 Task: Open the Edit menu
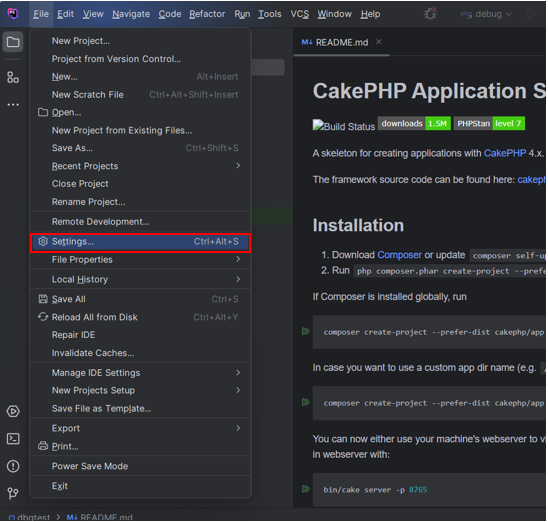coord(65,14)
